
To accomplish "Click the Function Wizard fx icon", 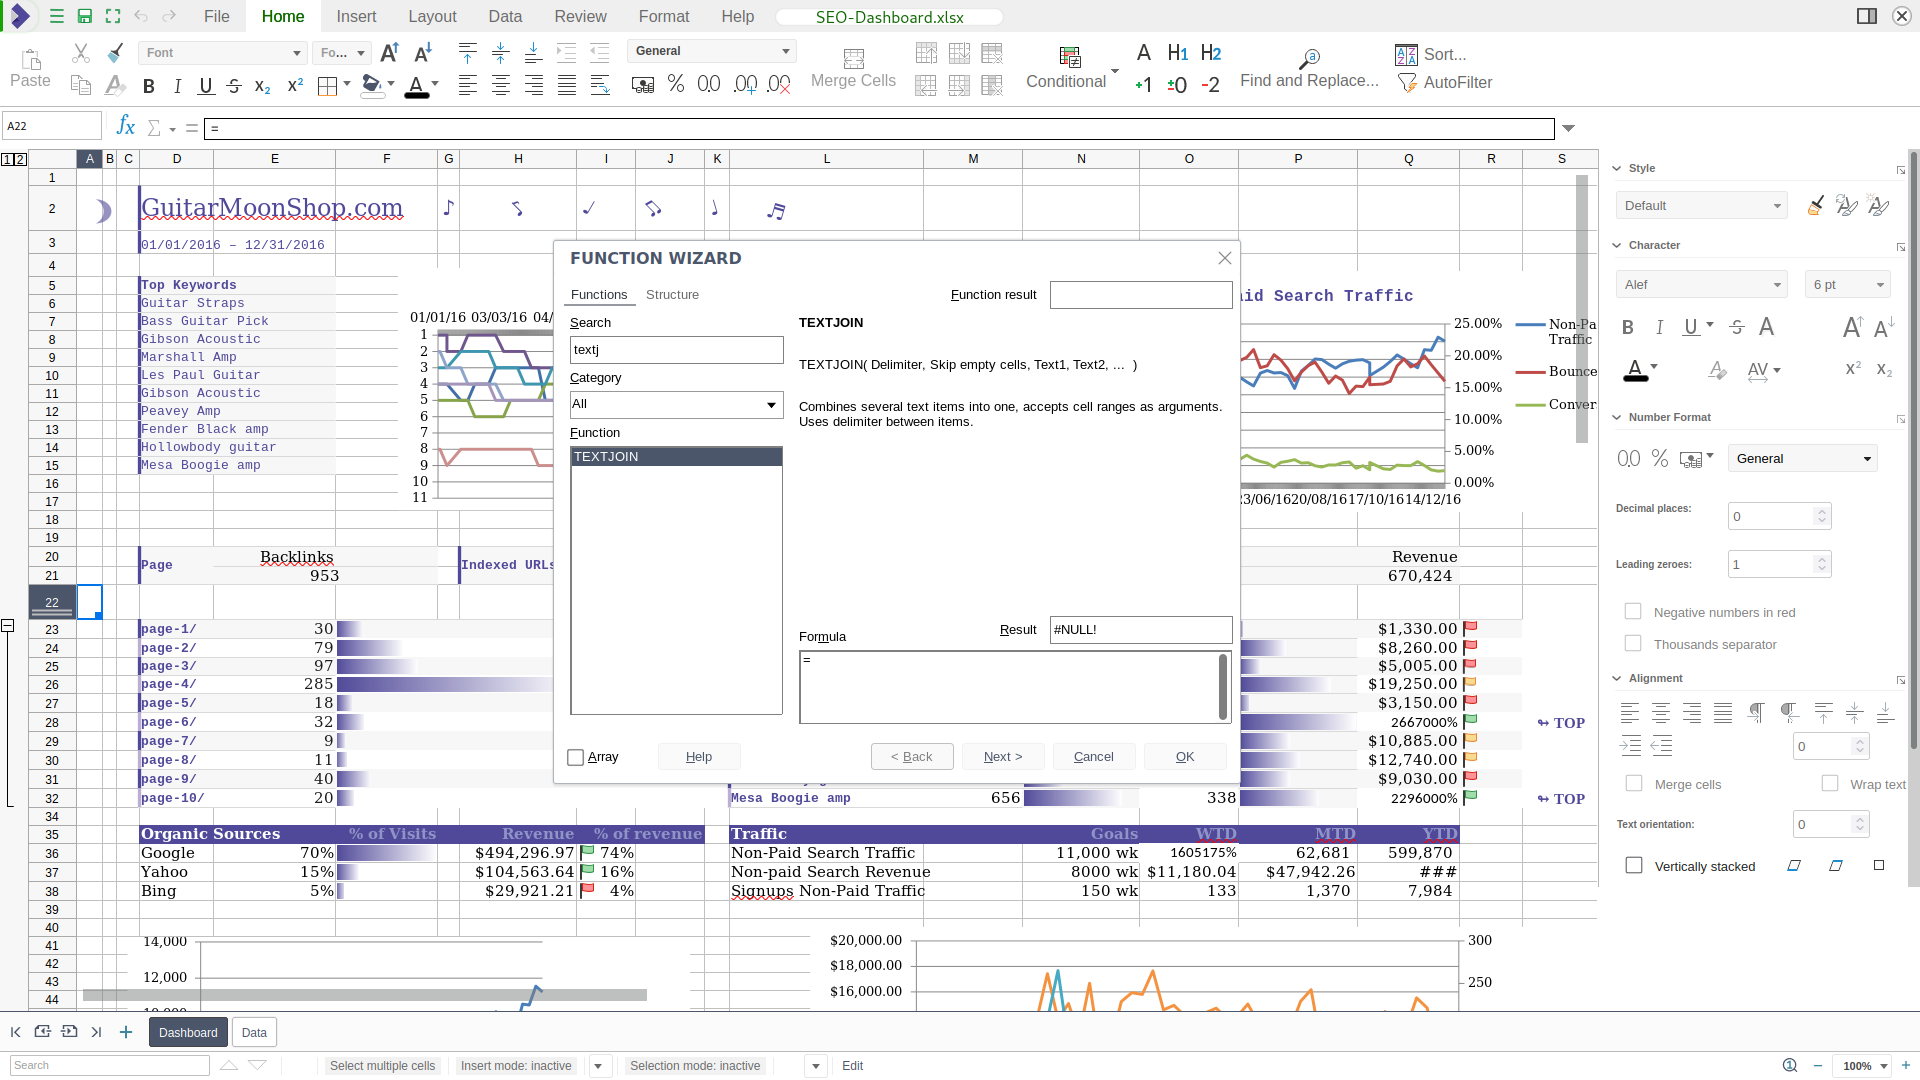I will pyautogui.click(x=125, y=126).
